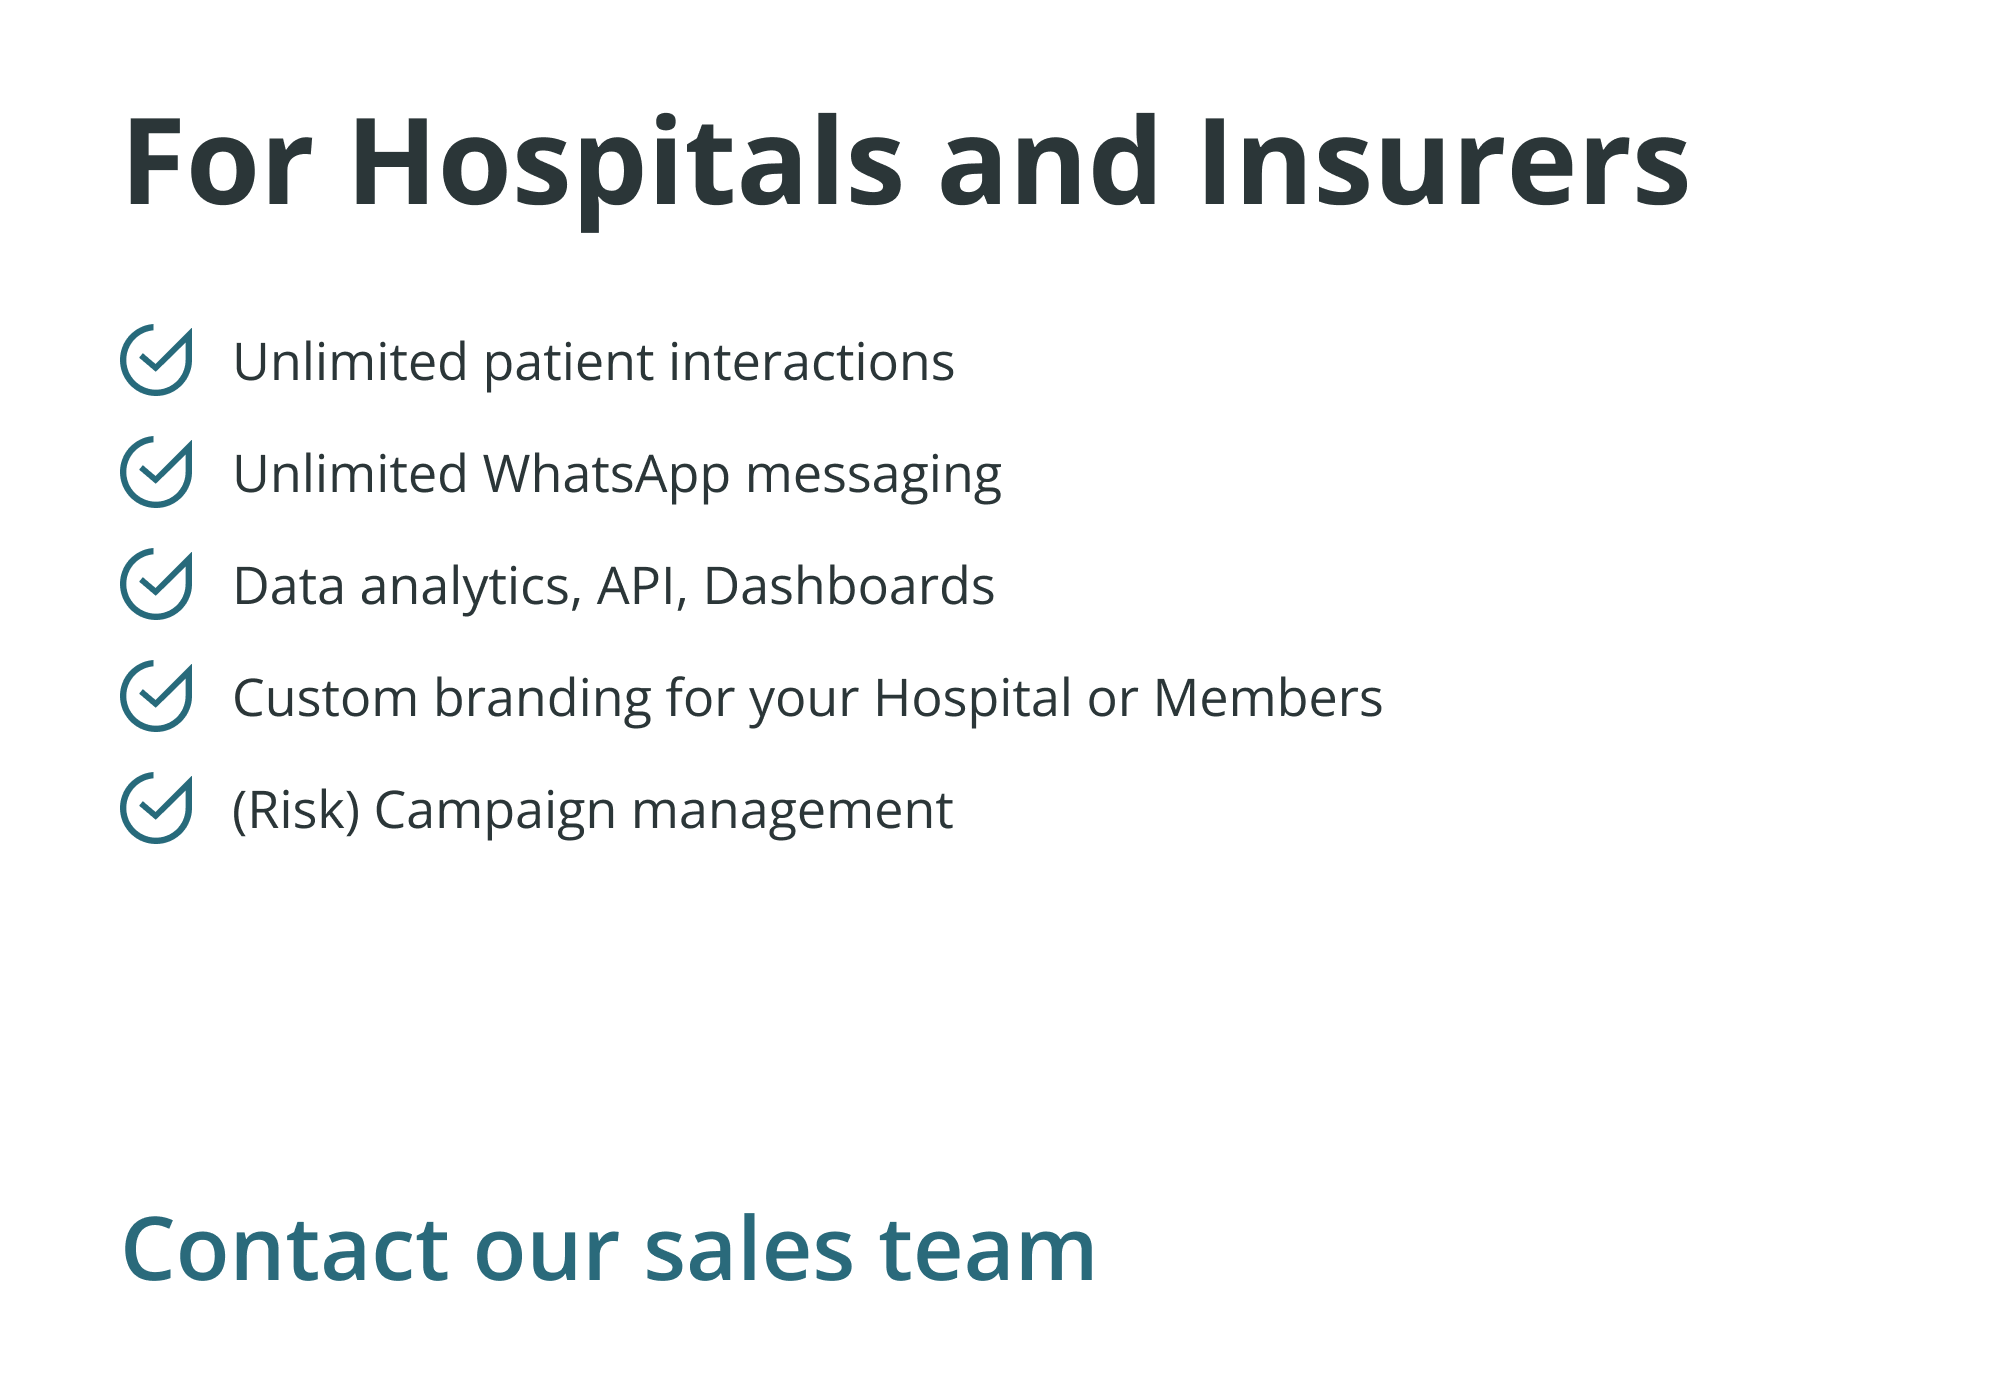This screenshot has width=2000, height=1400.
Task: Click the For Hospitals and Insurers heading
Action: [x=905, y=163]
